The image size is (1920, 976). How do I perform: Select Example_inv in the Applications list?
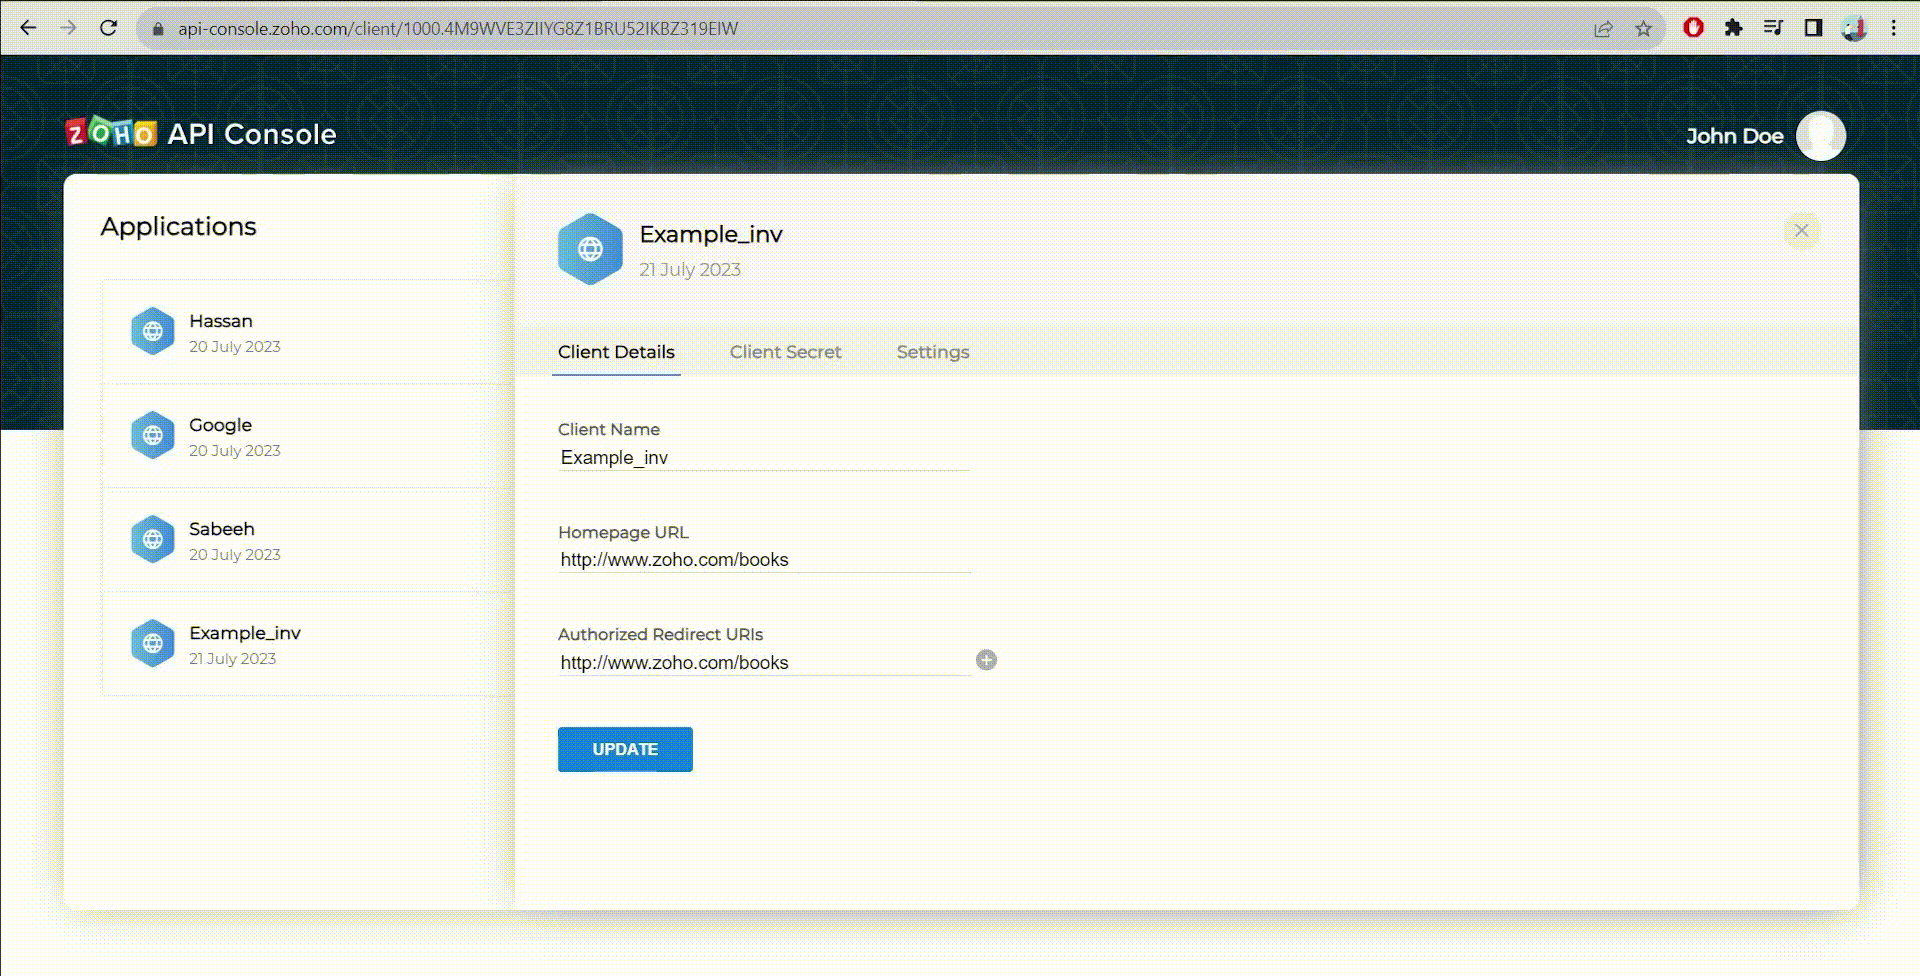(x=245, y=644)
